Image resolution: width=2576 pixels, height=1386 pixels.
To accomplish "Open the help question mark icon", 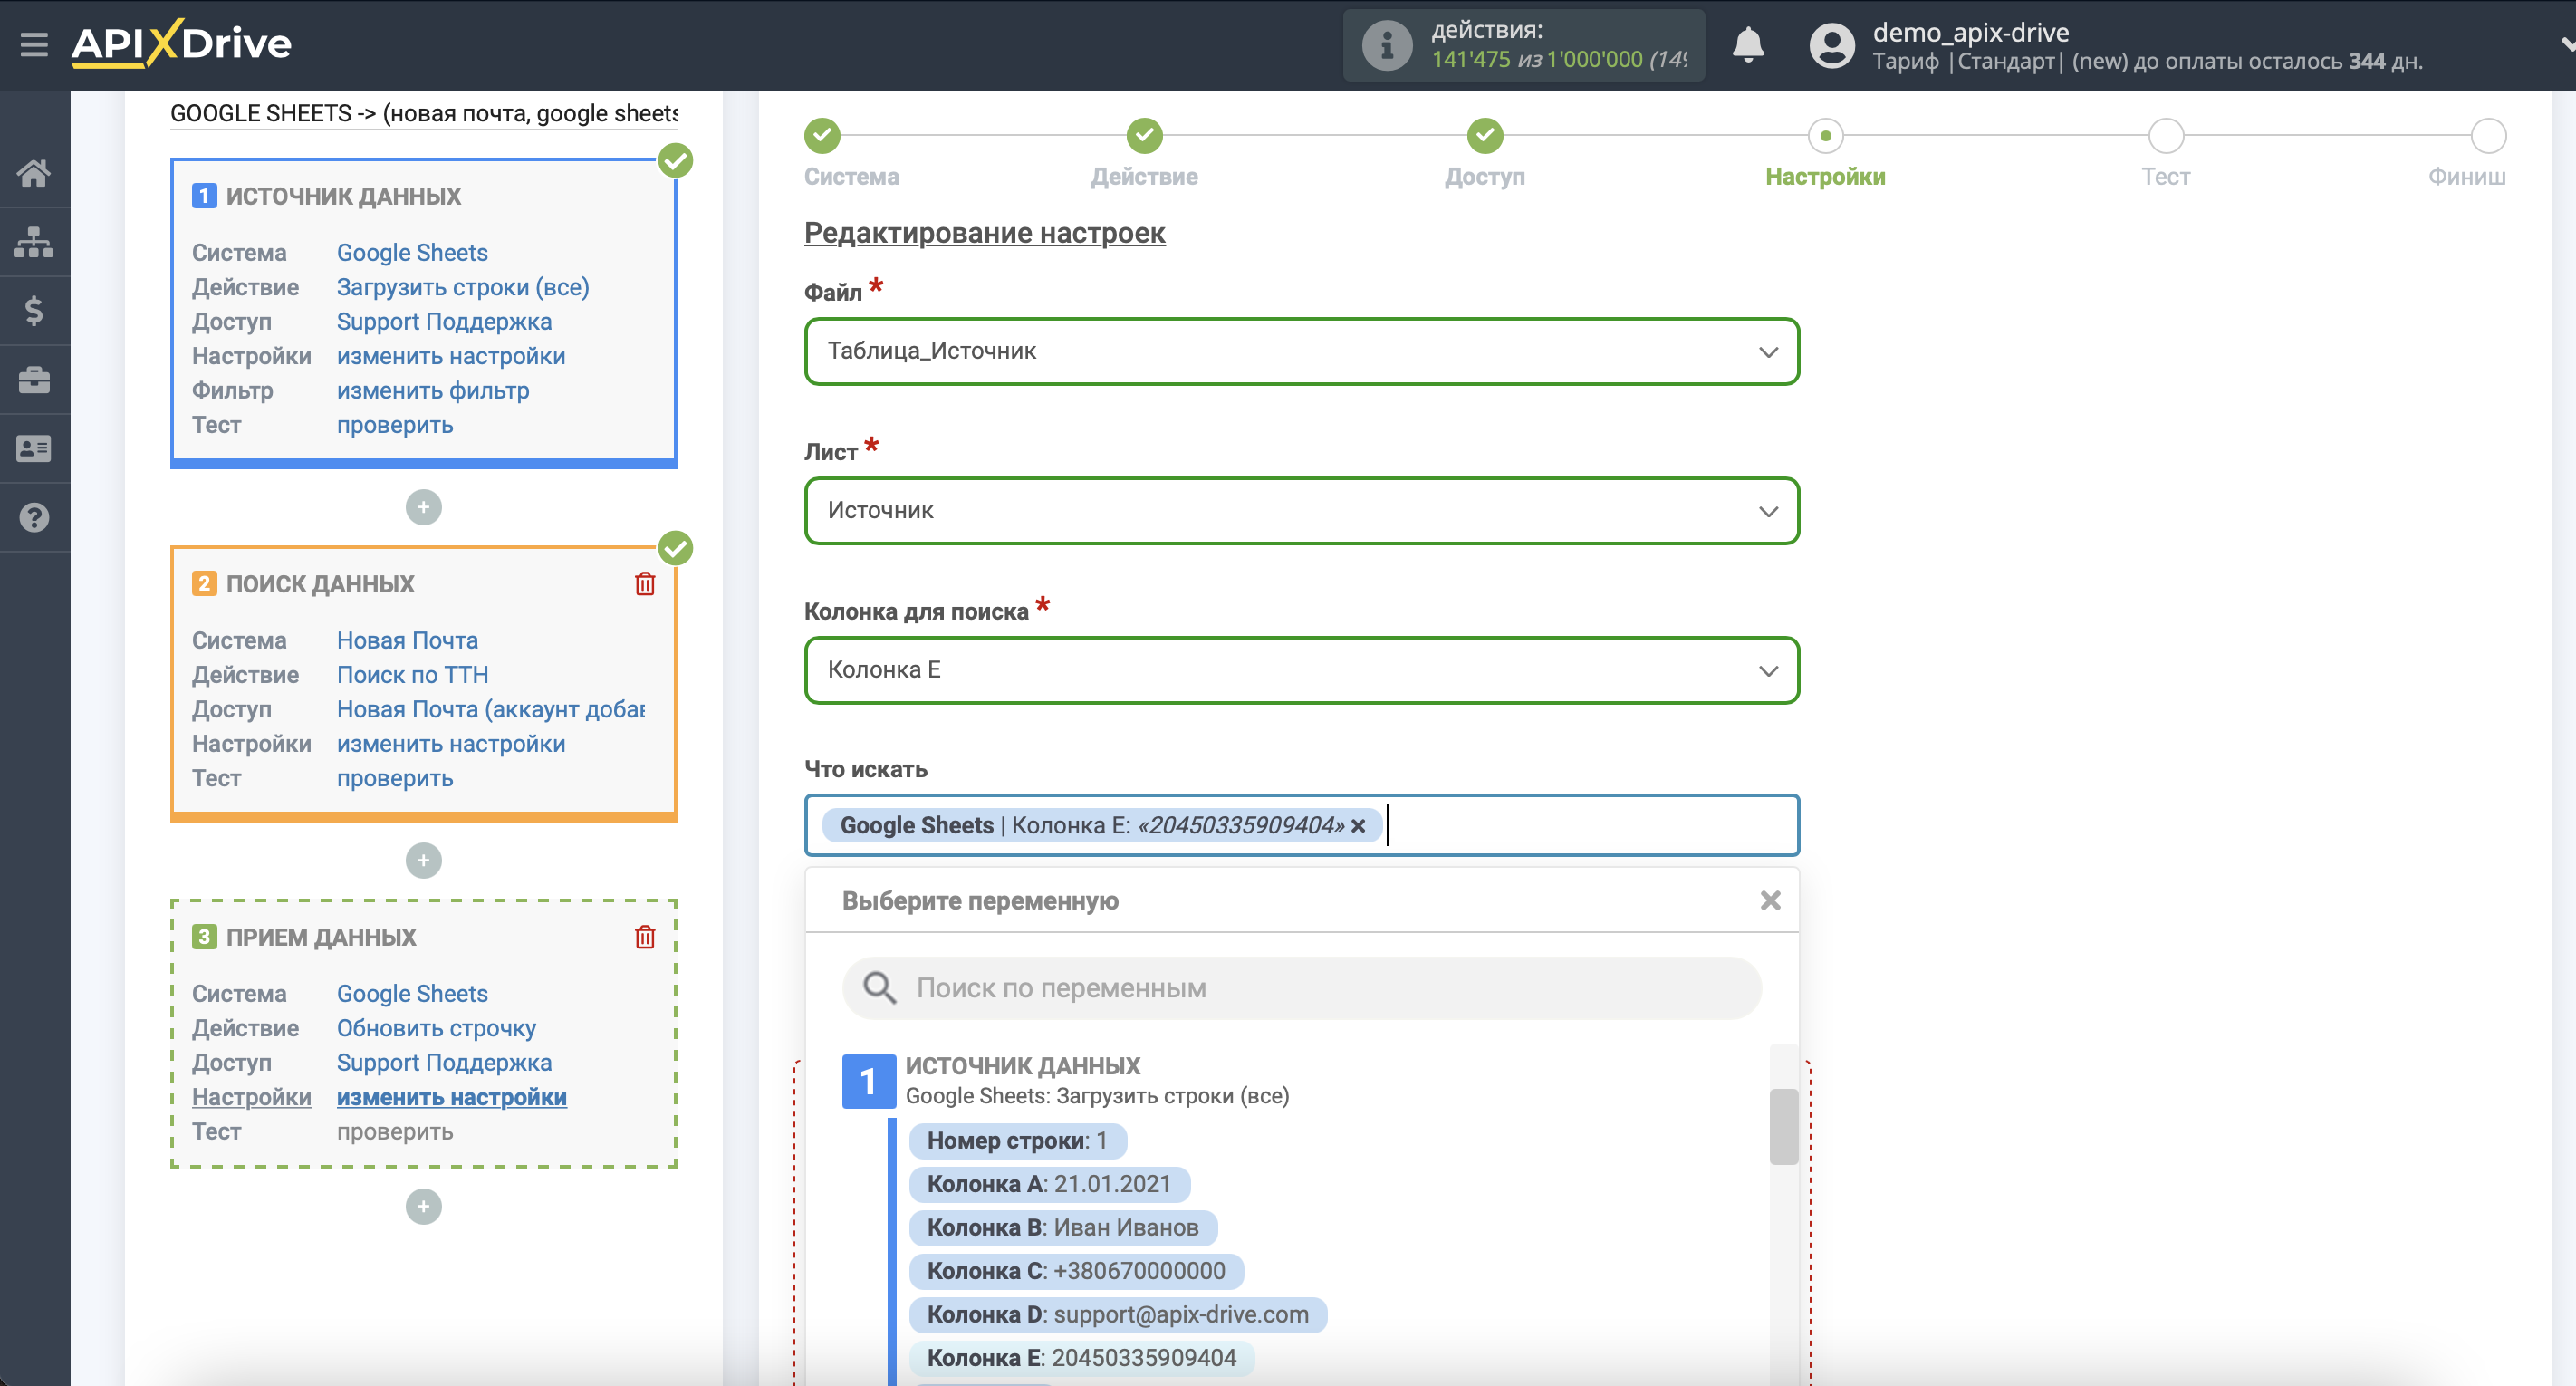I will tap(34, 518).
